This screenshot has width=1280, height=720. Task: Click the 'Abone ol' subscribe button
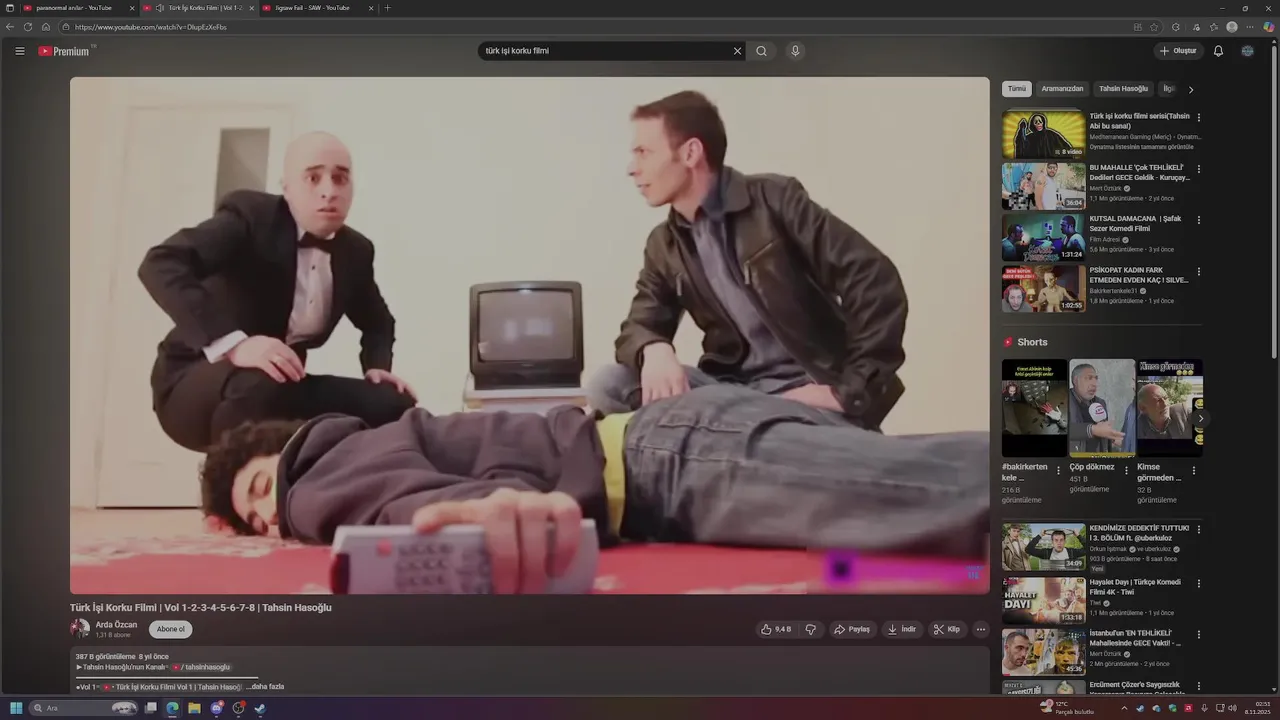tap(171, 629)
